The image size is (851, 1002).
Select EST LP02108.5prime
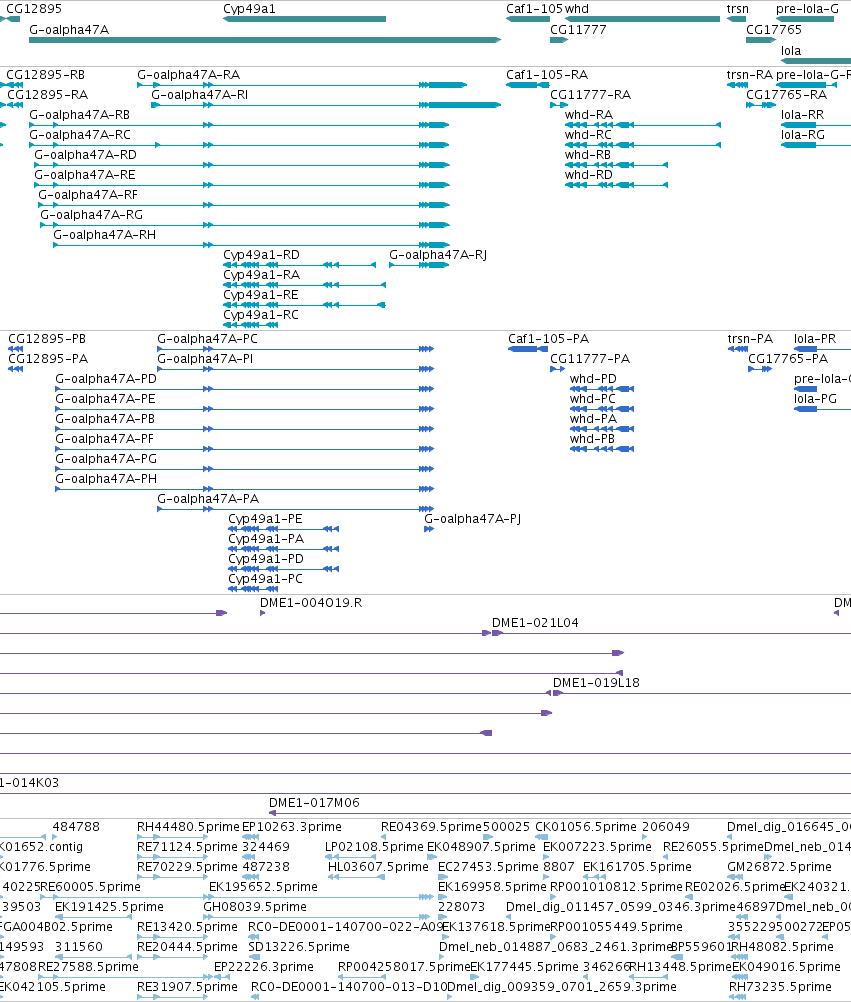click(374, 847)
